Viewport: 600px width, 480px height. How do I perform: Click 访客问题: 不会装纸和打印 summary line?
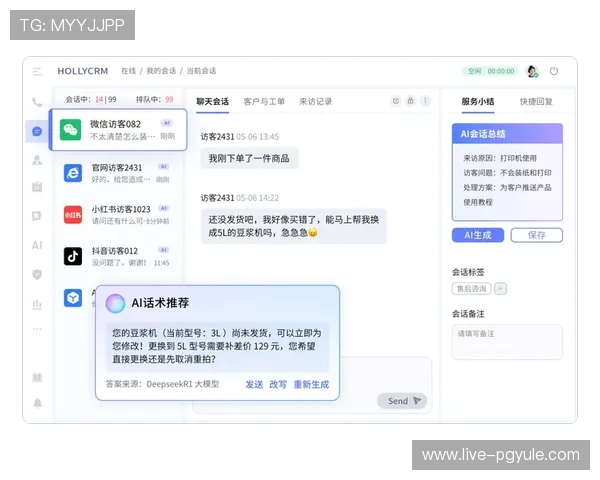point(507,173)
